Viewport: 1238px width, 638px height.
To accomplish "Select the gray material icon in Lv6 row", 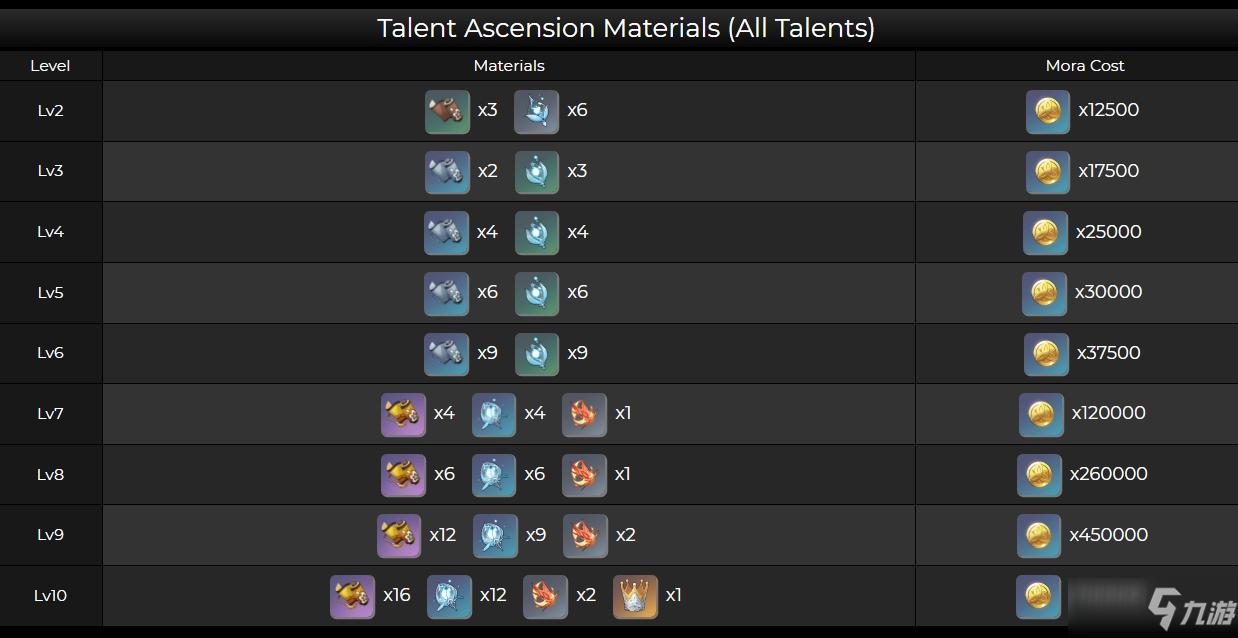I will pyautogui.click(x=446, y=354).
